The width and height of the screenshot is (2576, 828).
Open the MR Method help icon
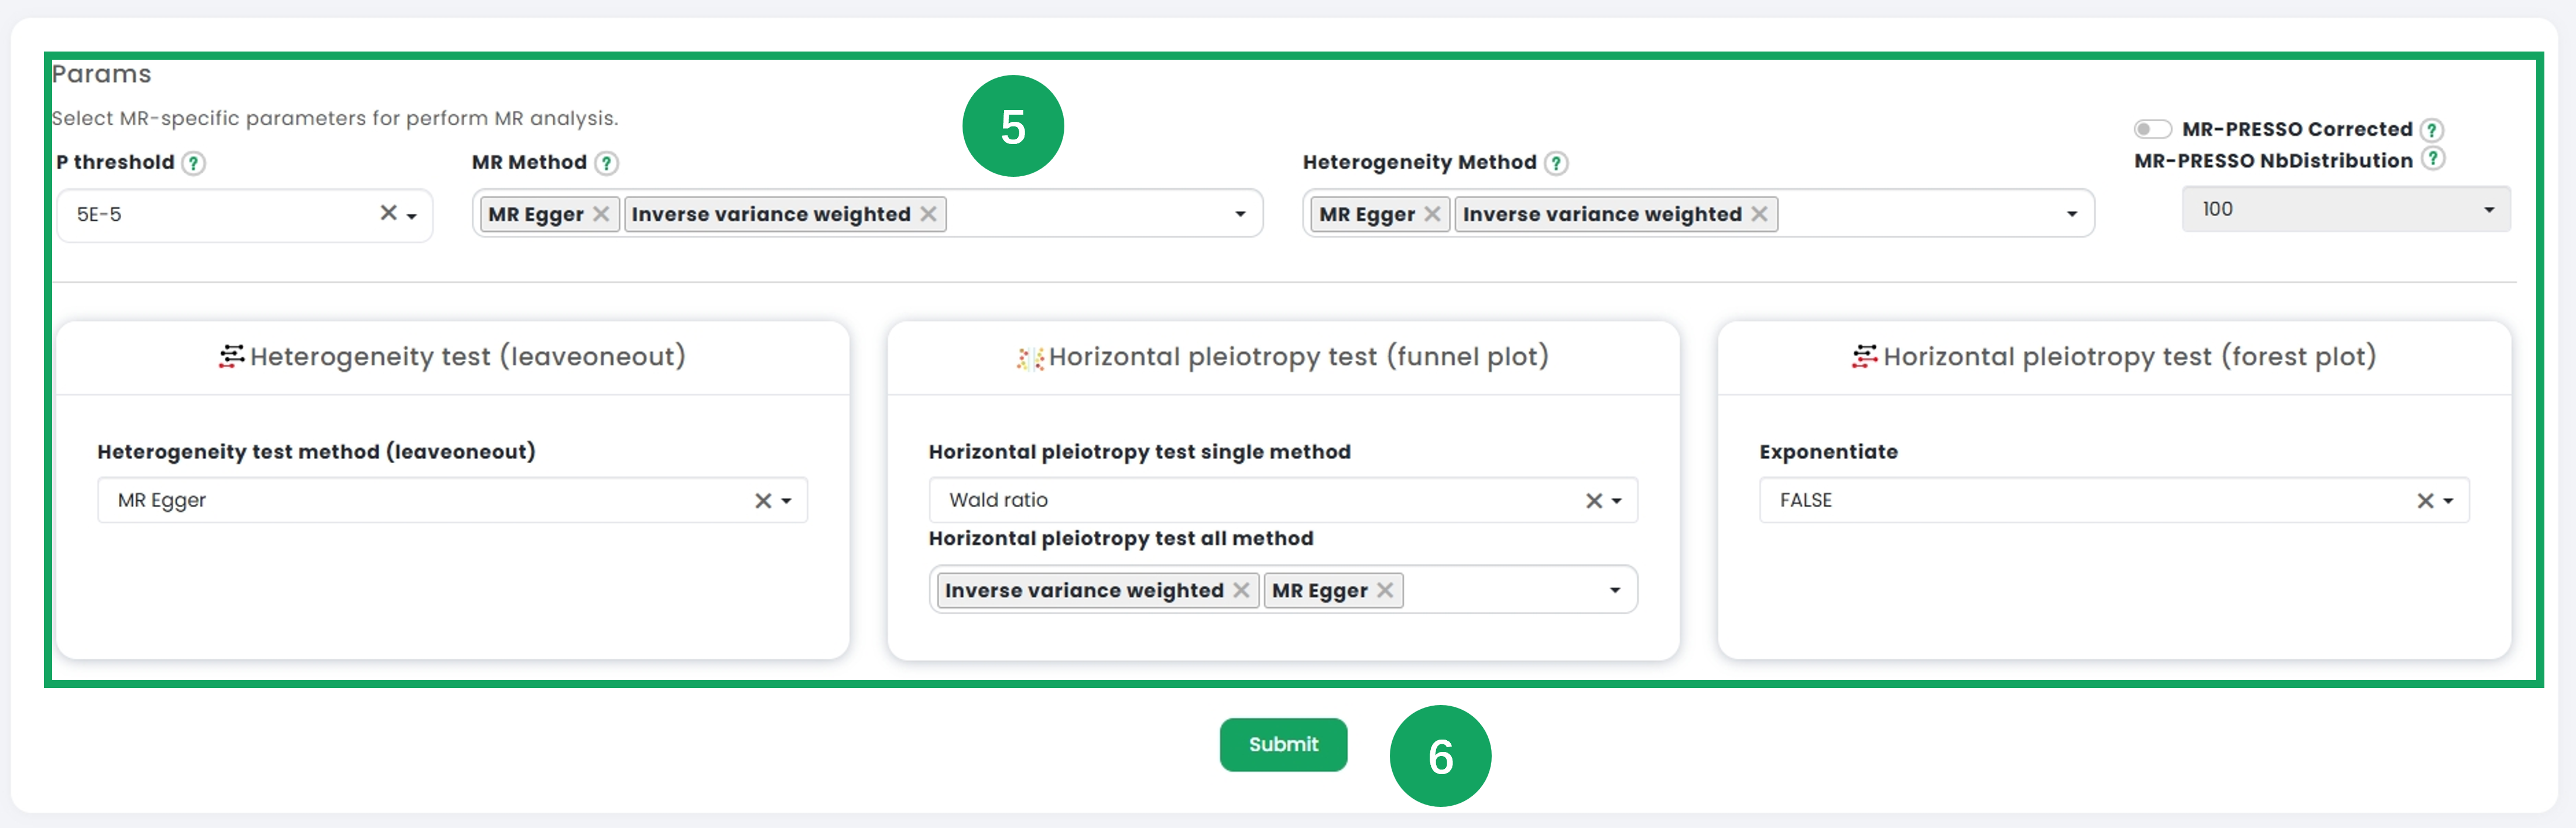606,163
